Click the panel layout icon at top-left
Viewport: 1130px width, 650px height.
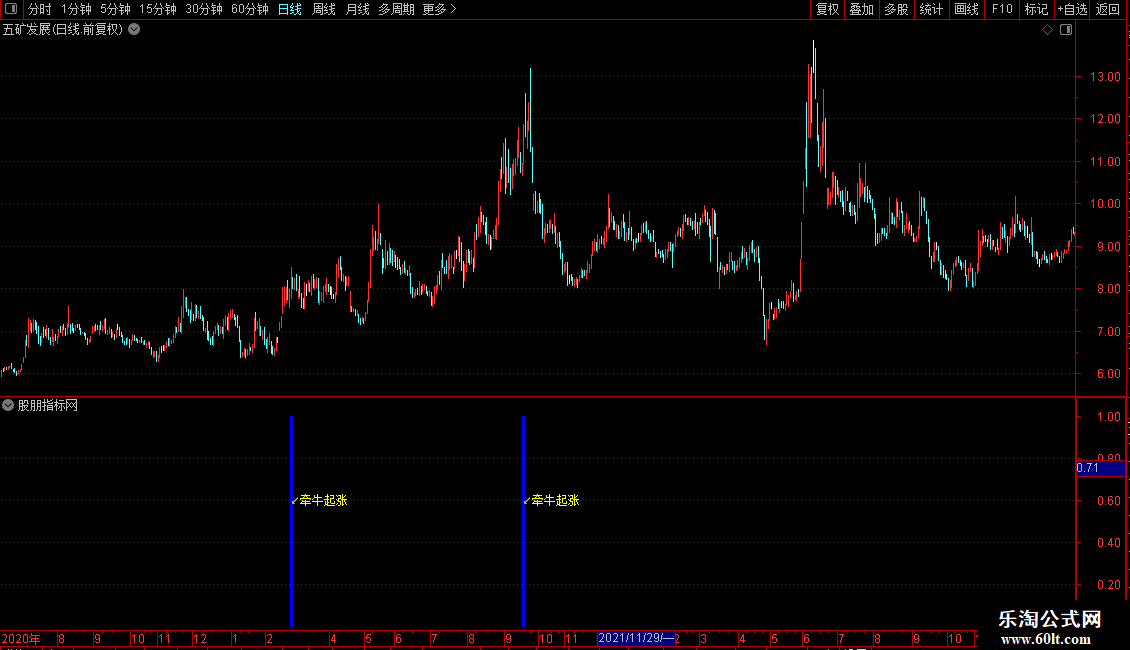(11, 9)
